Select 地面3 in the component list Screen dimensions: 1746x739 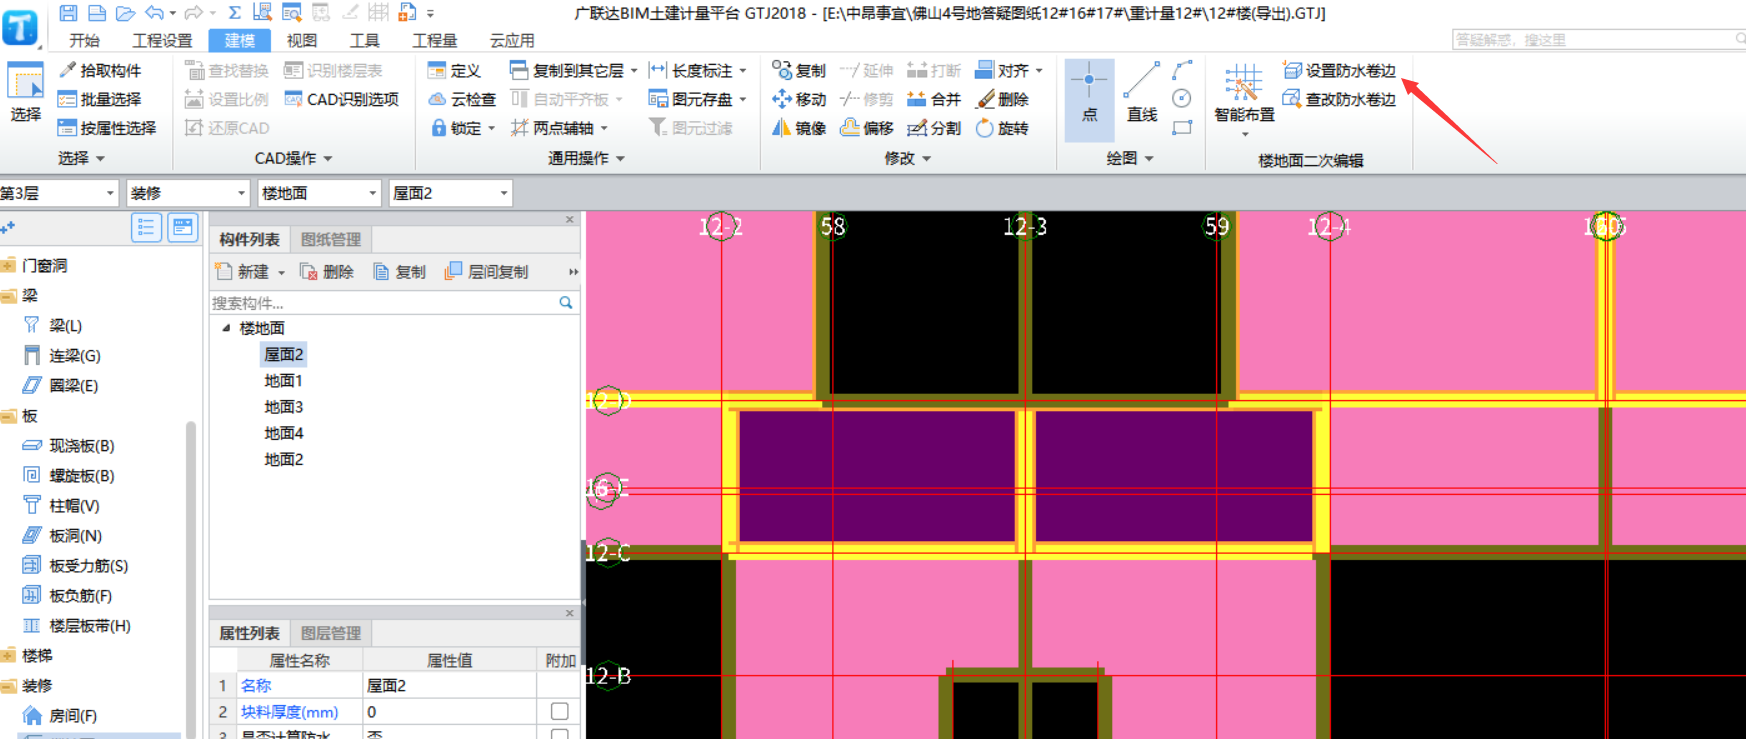(283, 407)
